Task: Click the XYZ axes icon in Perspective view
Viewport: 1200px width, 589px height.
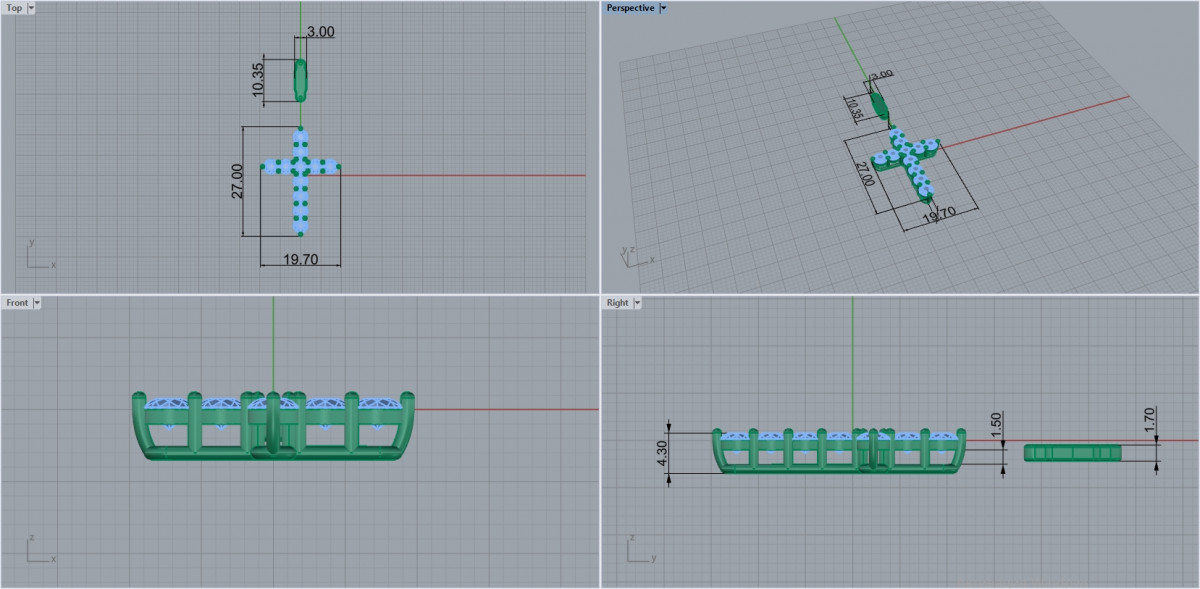Action: (634, 255)
